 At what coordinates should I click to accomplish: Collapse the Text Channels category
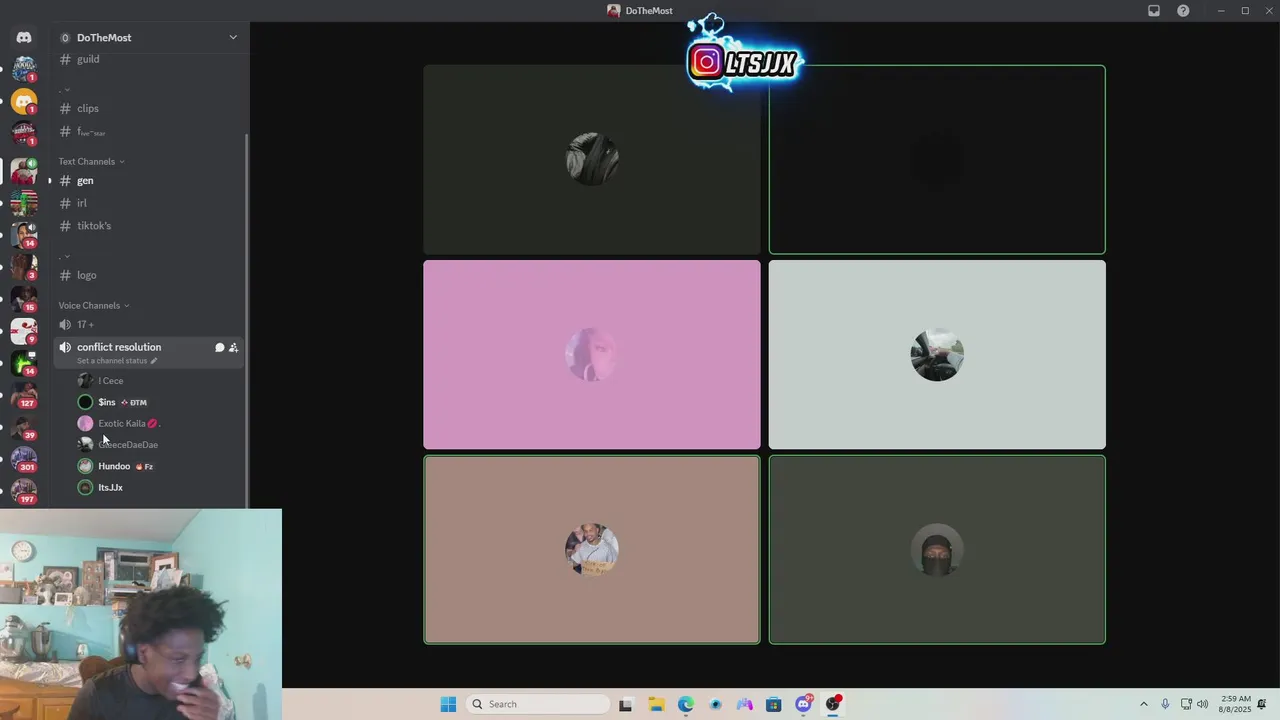[x=91, y=161]
